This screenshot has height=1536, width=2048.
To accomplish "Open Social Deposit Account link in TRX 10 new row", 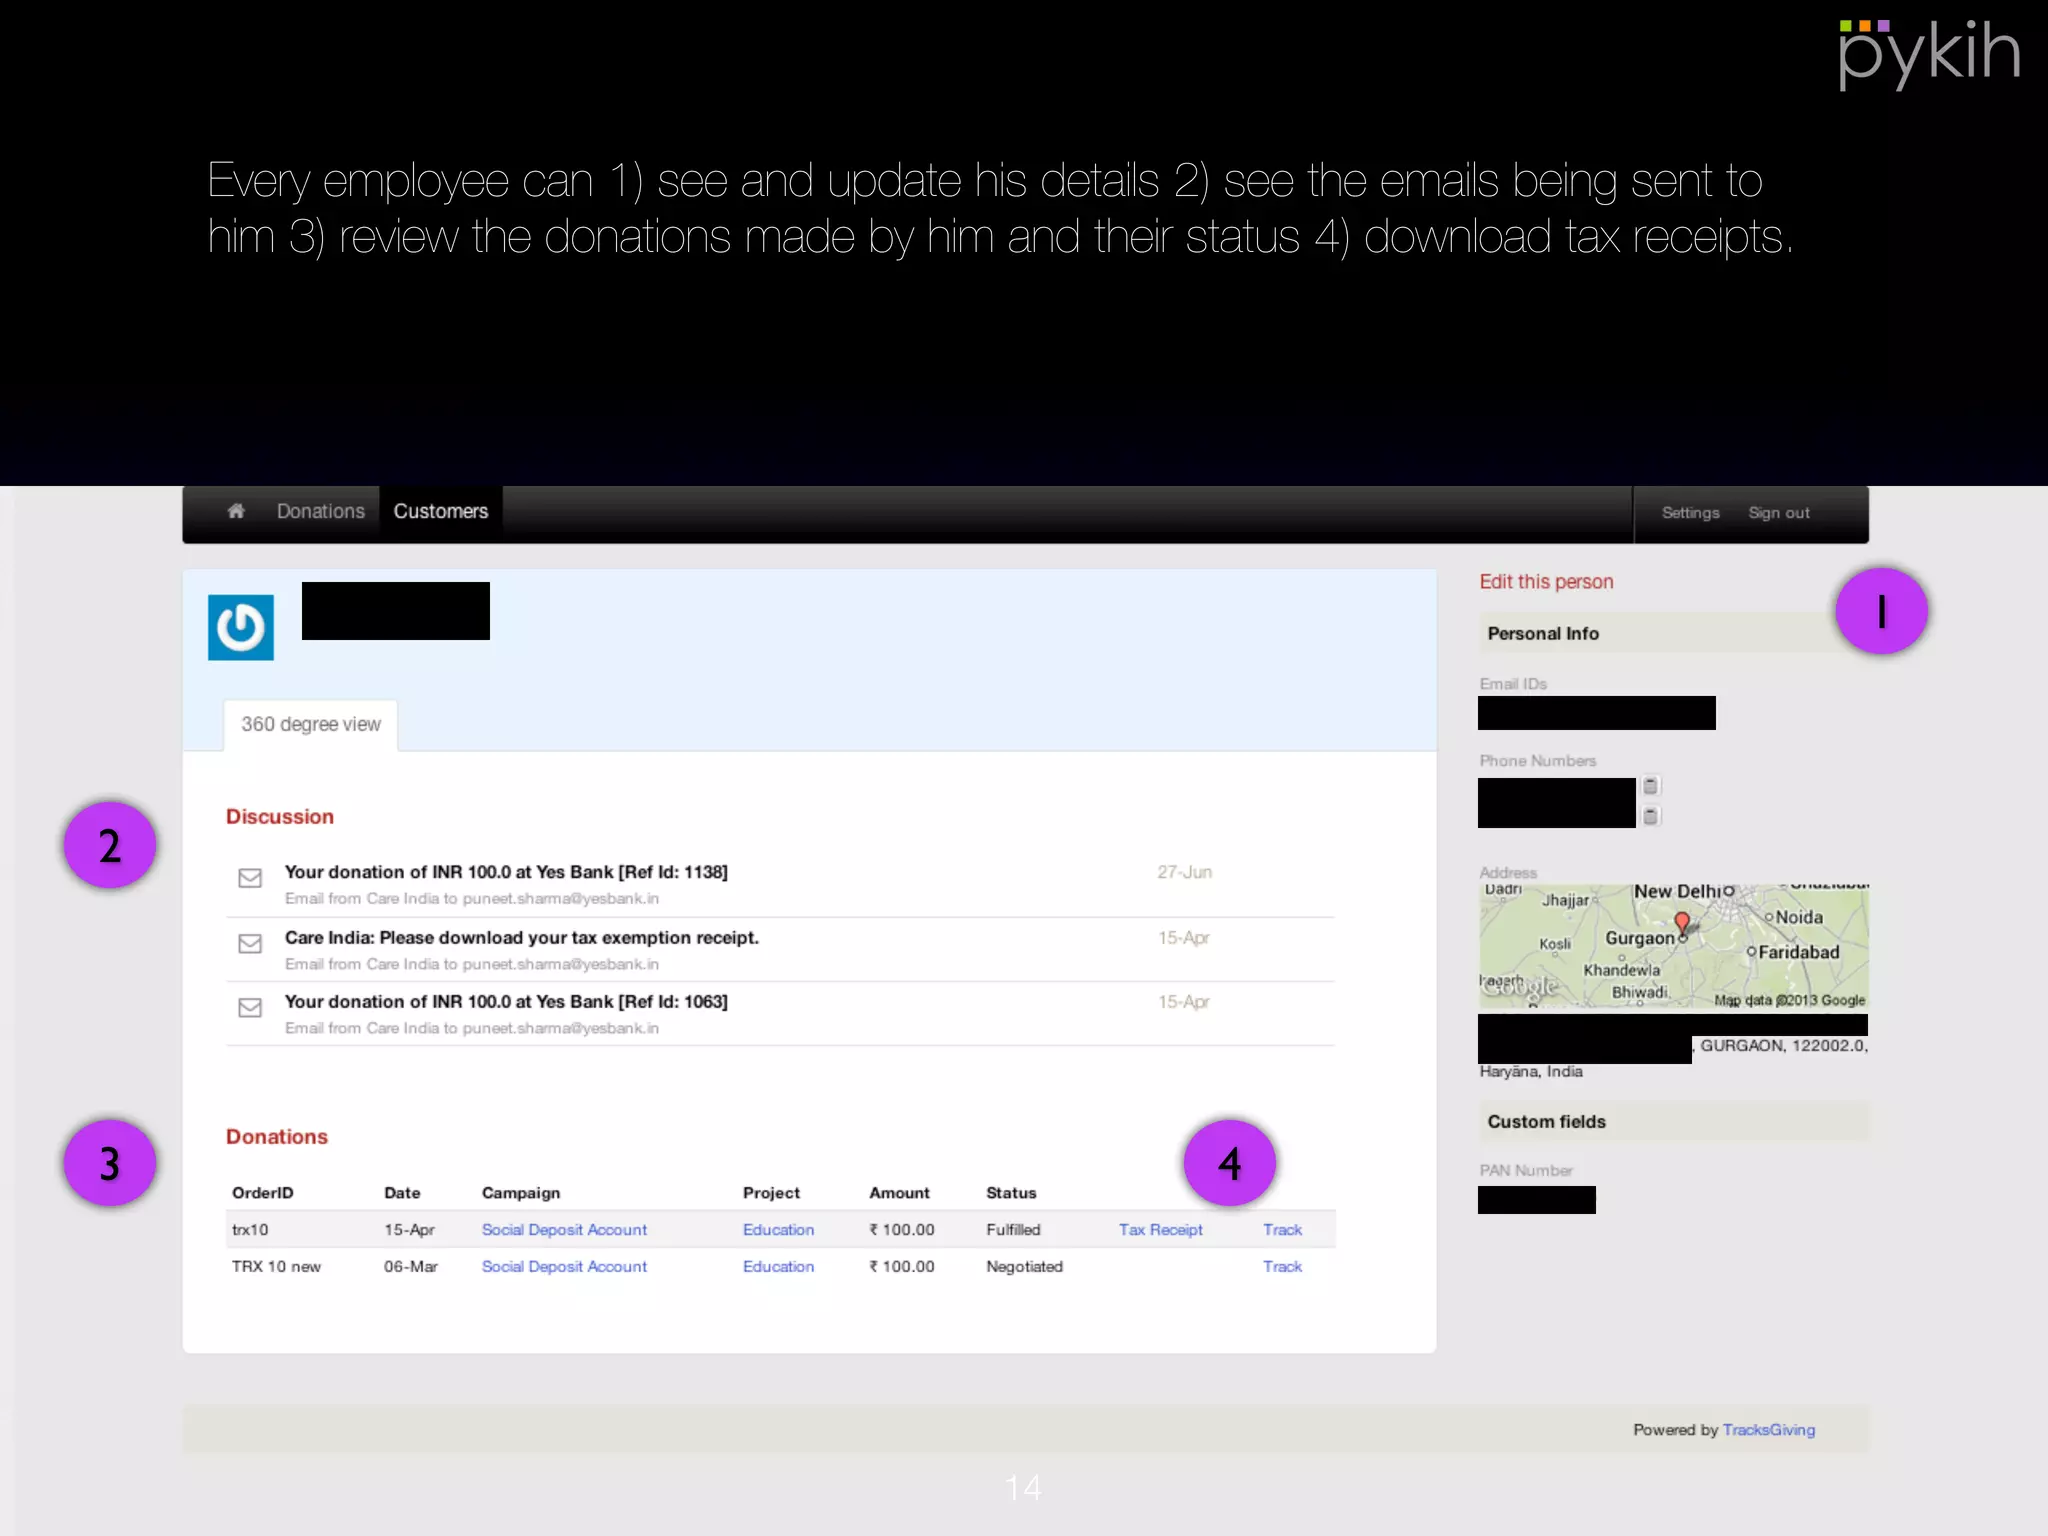I will point(564,1267).
